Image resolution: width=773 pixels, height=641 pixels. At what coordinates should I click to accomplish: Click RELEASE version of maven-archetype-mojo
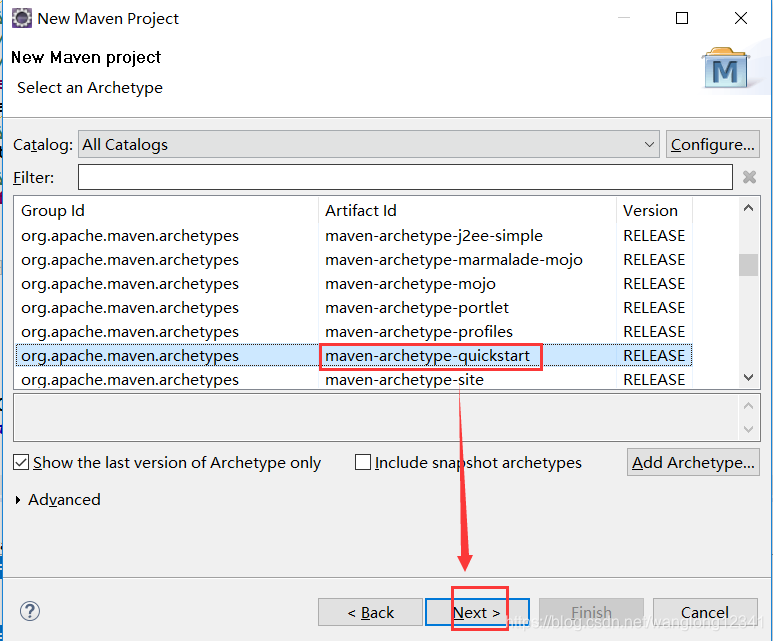654,284
